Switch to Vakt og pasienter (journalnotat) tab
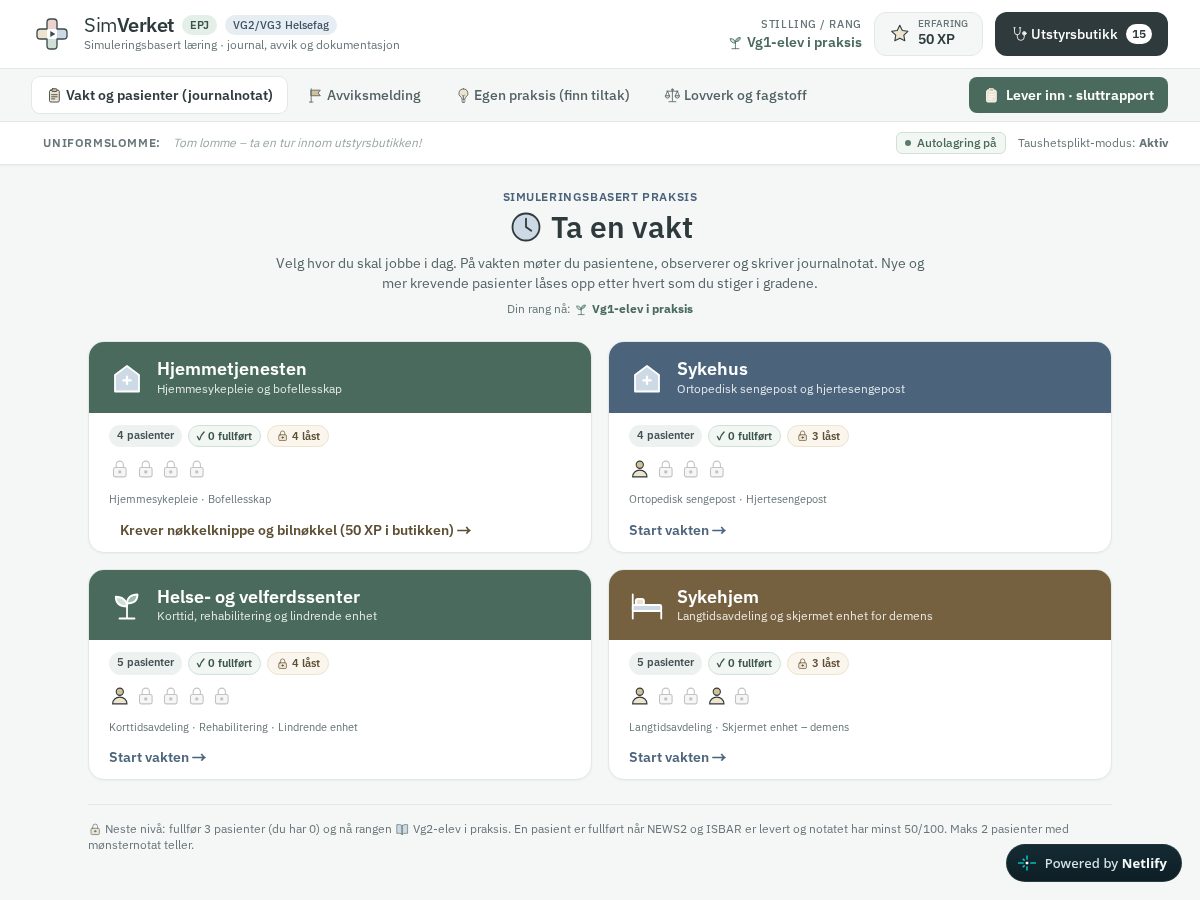 point(160,95)
